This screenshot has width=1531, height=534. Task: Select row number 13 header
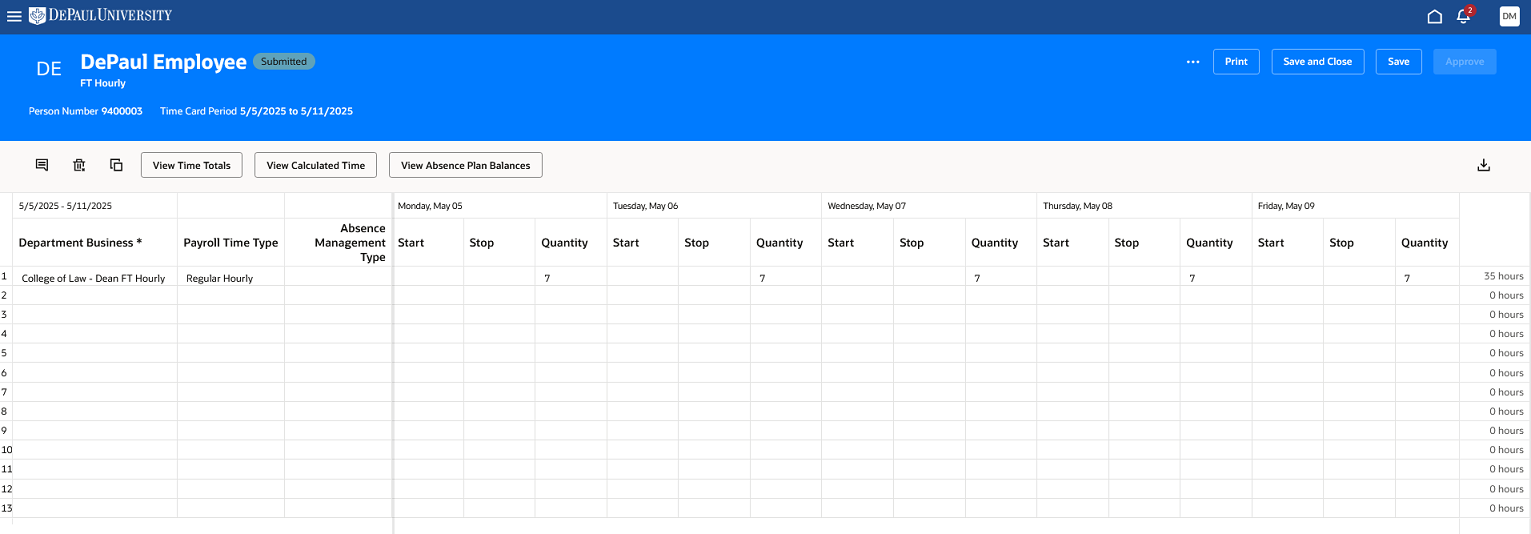click(6, 508)
